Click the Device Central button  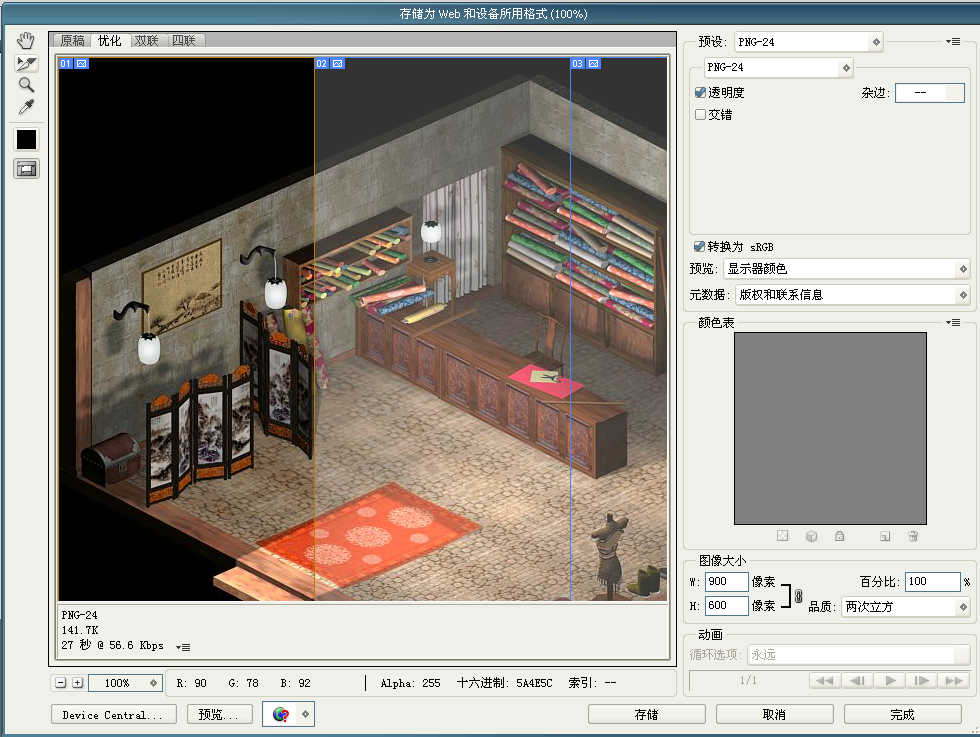click(114, 714)
